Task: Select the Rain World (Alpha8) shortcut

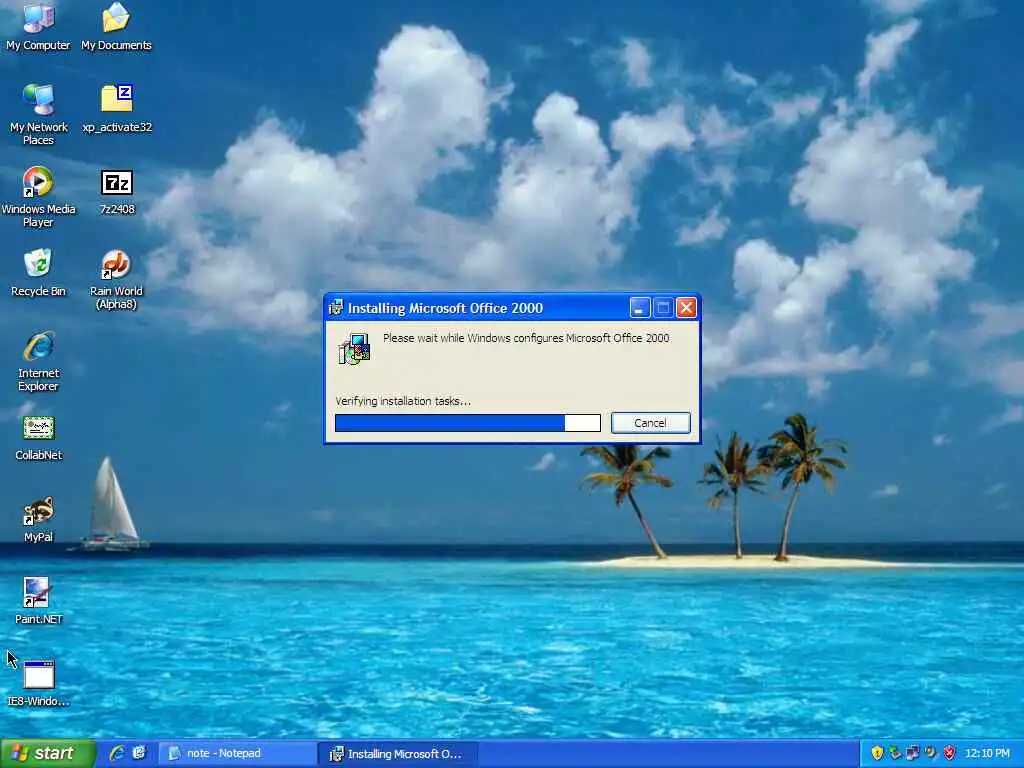Action: click(116, 279)
